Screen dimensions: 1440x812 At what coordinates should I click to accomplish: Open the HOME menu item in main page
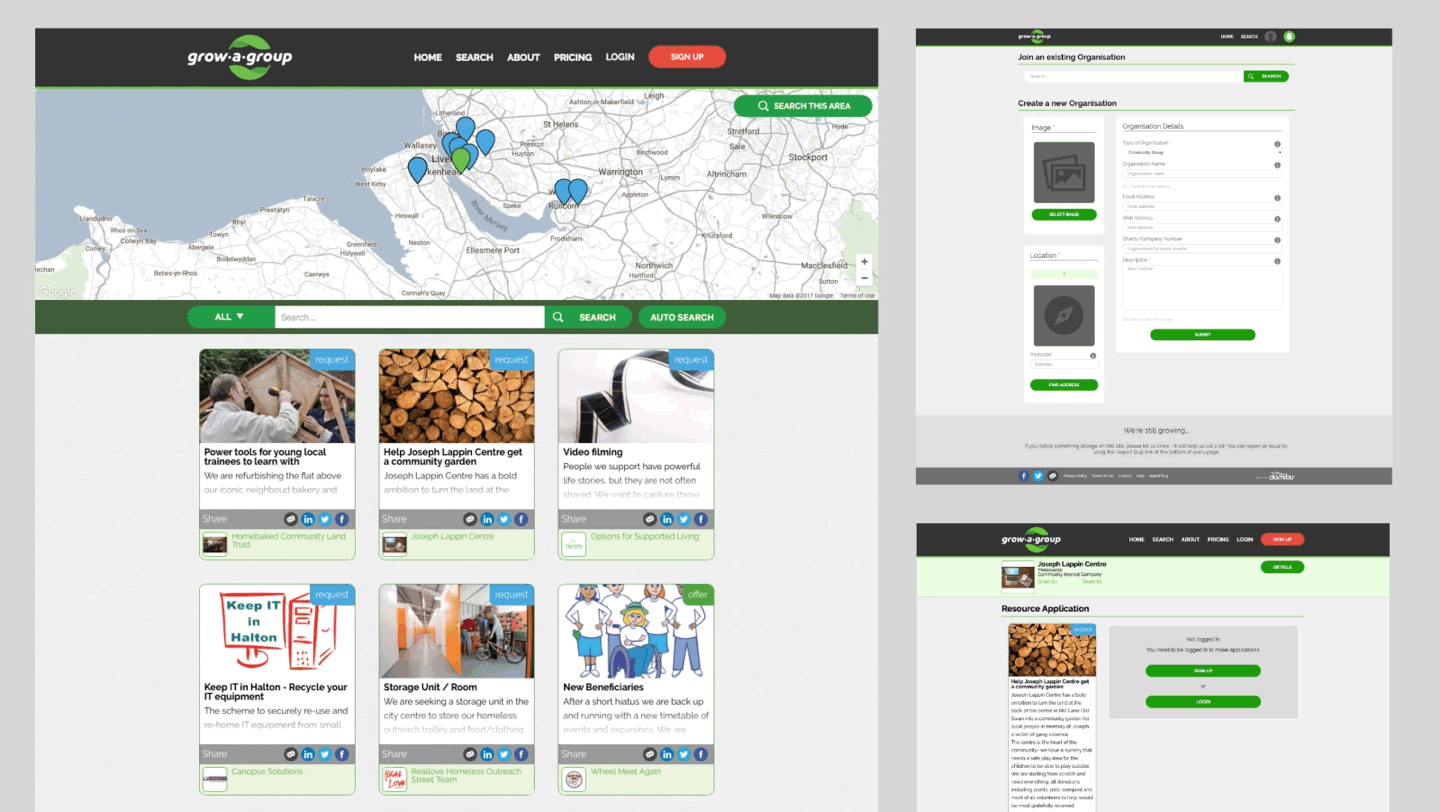[427, 57]
